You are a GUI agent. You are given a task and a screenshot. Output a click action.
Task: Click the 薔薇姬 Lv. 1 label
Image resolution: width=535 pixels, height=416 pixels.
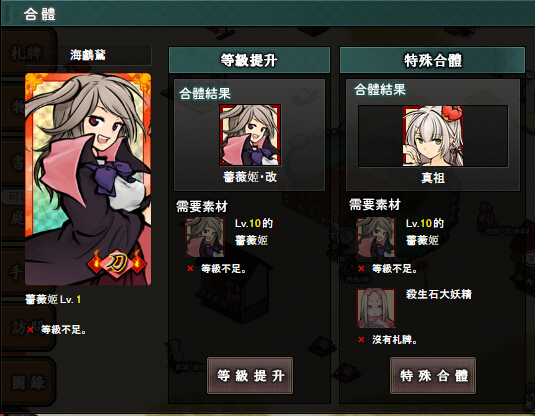(53, 299)
